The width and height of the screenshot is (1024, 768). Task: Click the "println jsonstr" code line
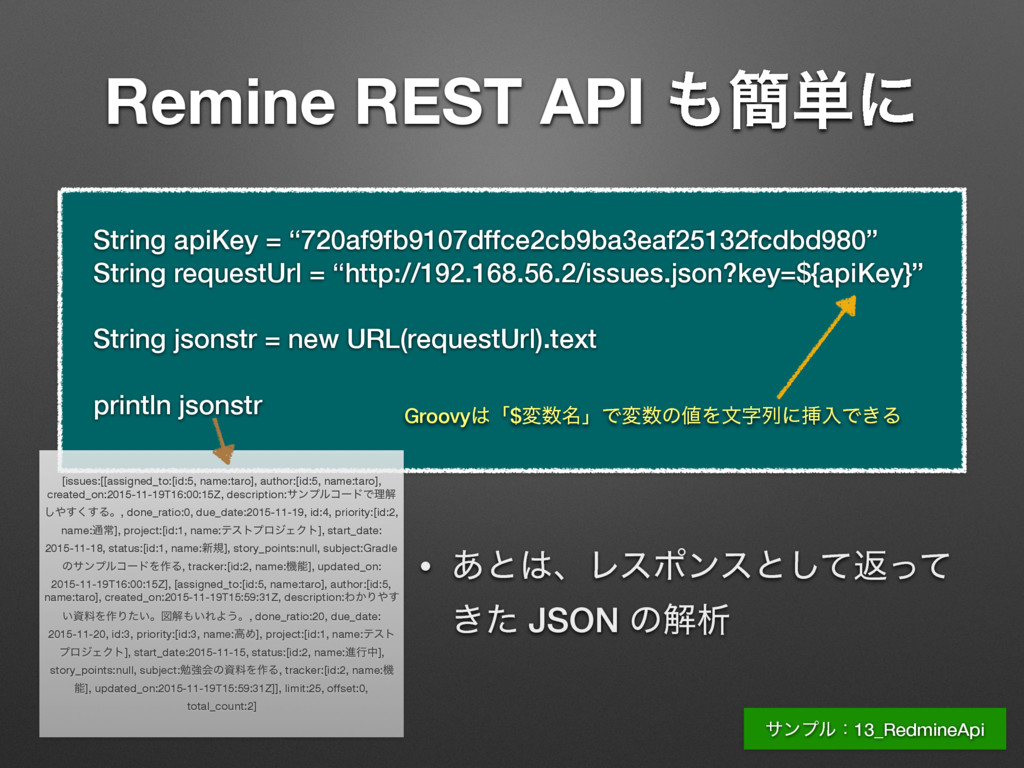coord(178,406)
